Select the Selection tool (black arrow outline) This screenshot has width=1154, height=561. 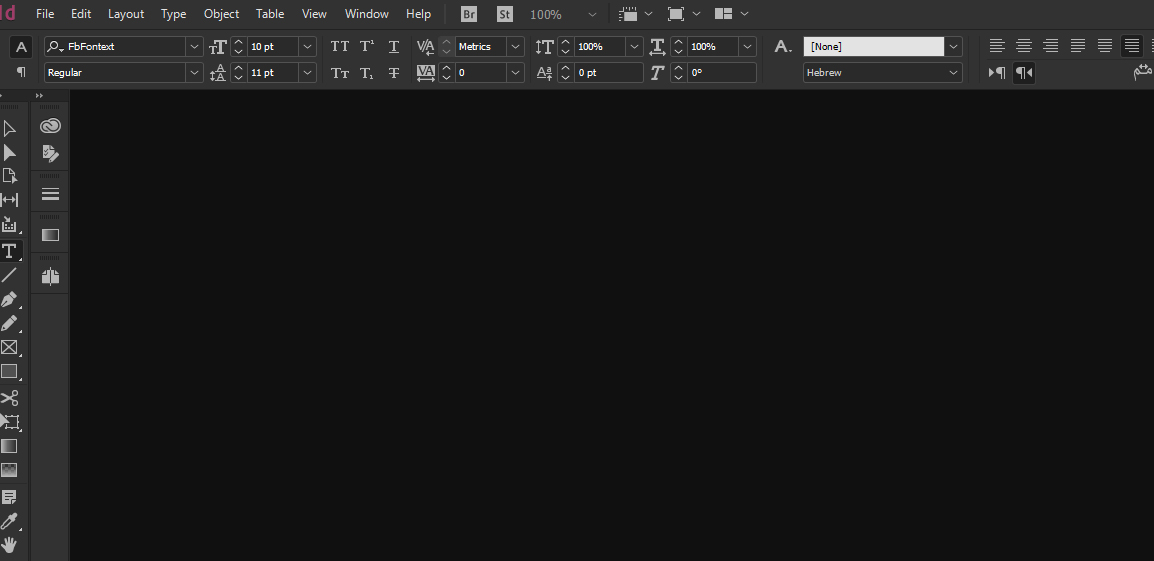pos(10,128)
